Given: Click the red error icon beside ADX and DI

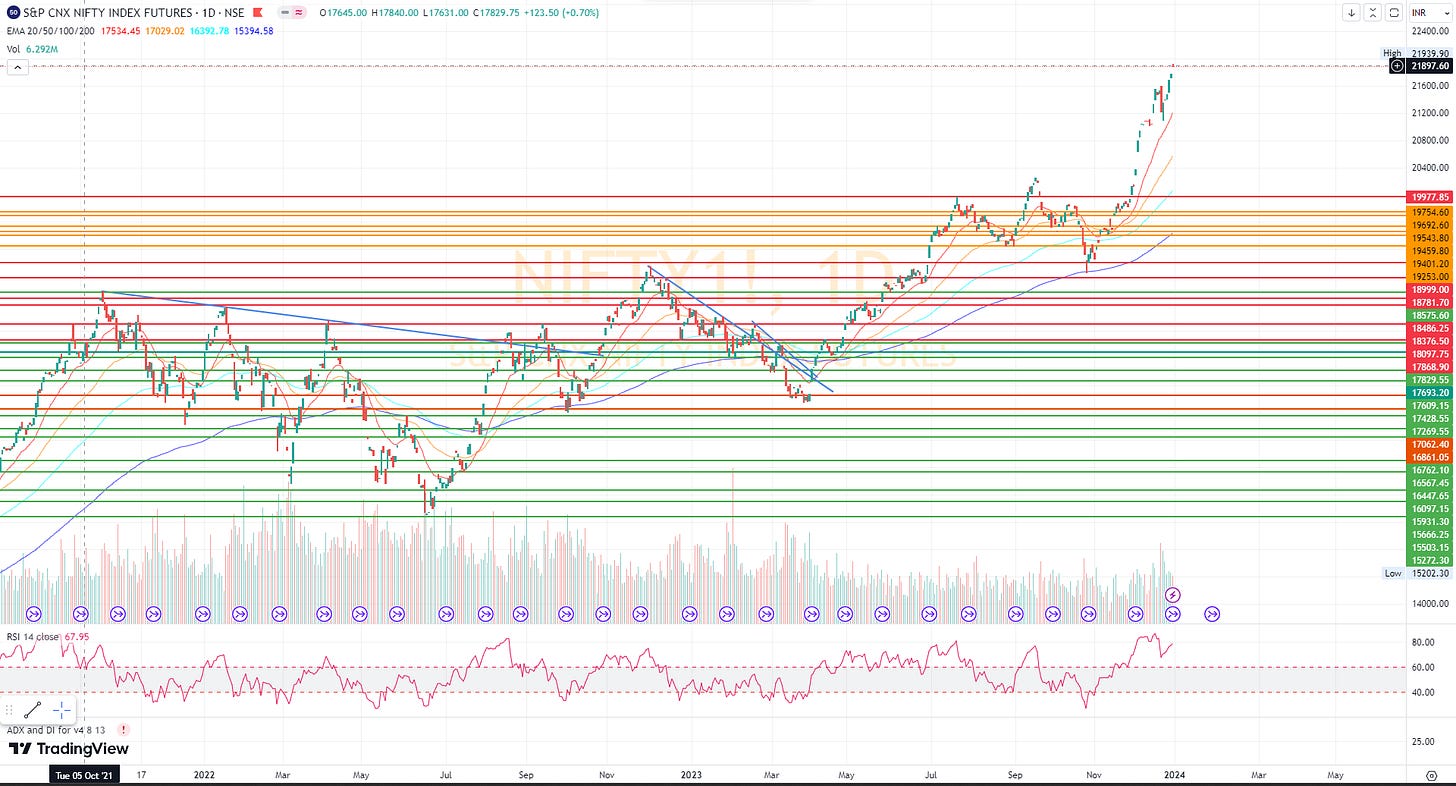Looking at the screenshot, I should [123, 731].
